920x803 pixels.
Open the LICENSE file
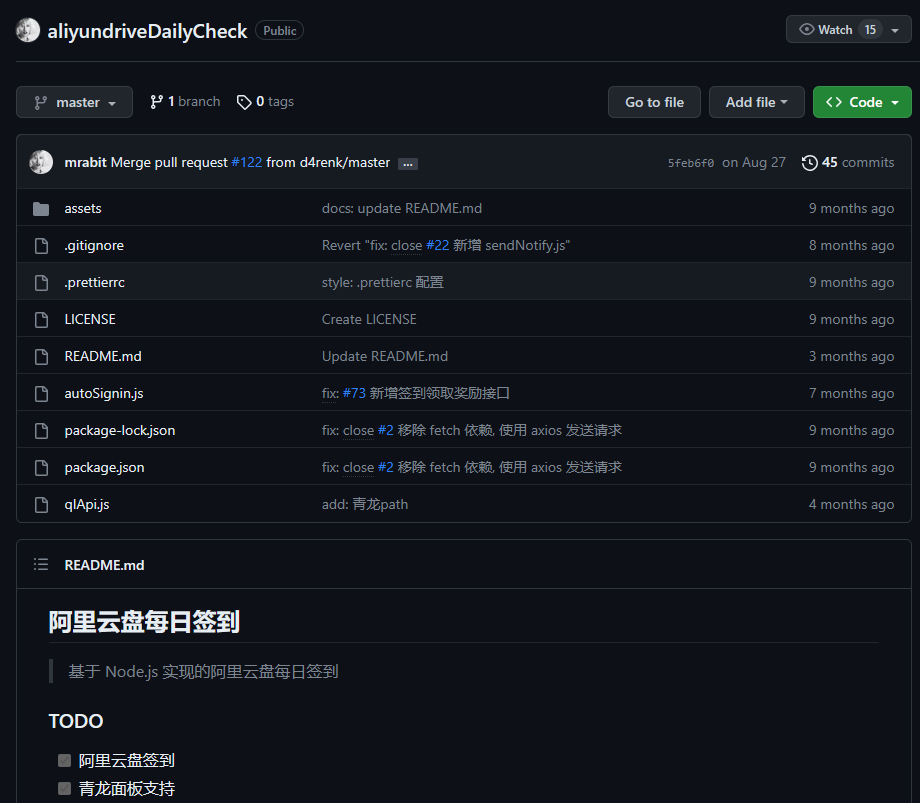(x=90, y=319)
